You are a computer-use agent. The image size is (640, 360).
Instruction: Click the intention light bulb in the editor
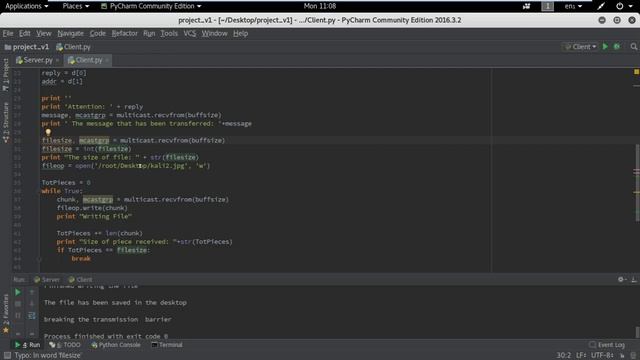(48, 132)
